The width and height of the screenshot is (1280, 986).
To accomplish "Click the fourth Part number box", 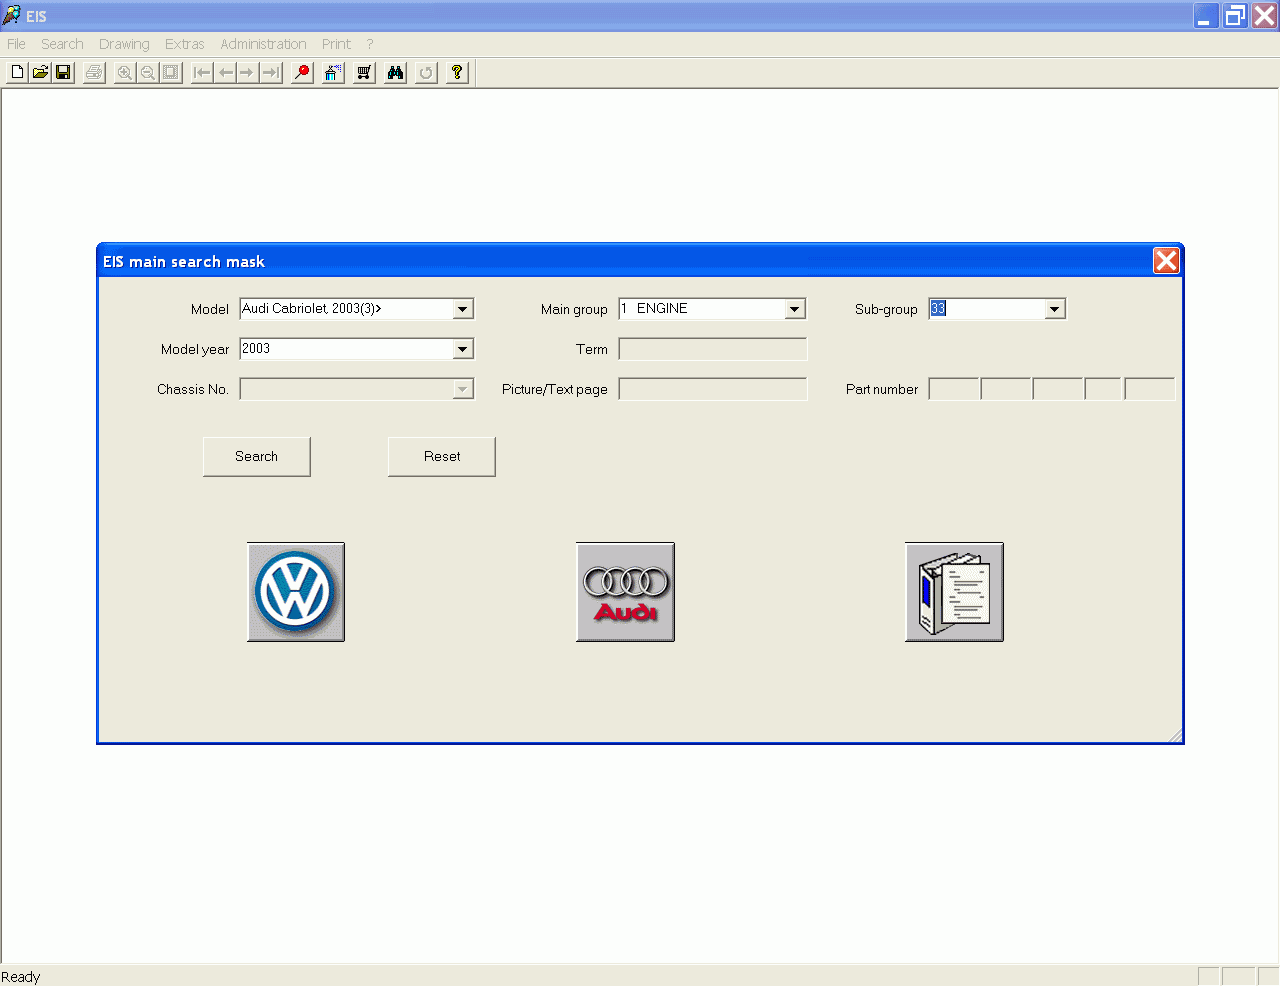I will (x=1104, y=389).
